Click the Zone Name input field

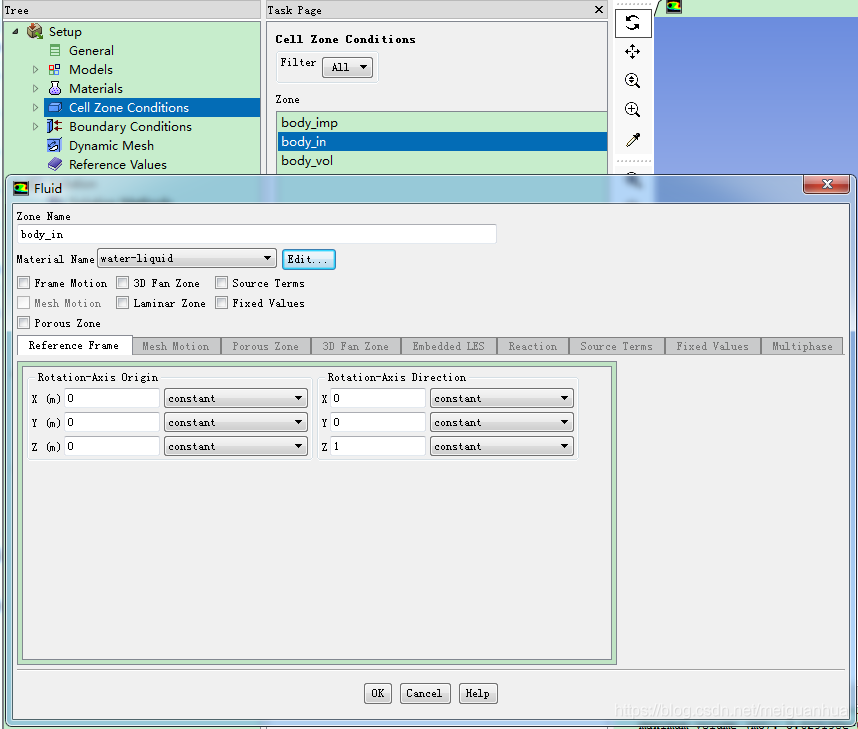257,235
